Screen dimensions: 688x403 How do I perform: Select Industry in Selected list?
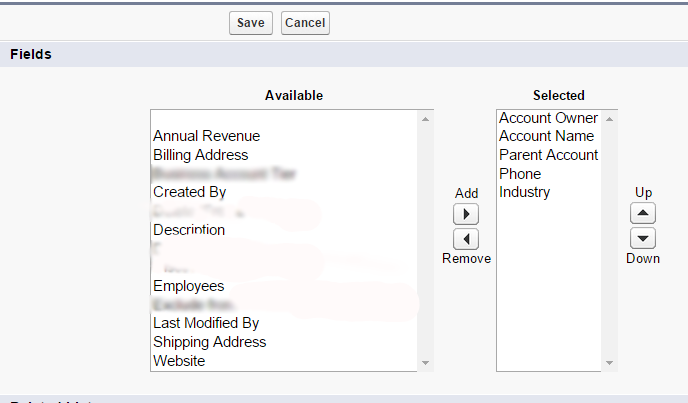524,192
